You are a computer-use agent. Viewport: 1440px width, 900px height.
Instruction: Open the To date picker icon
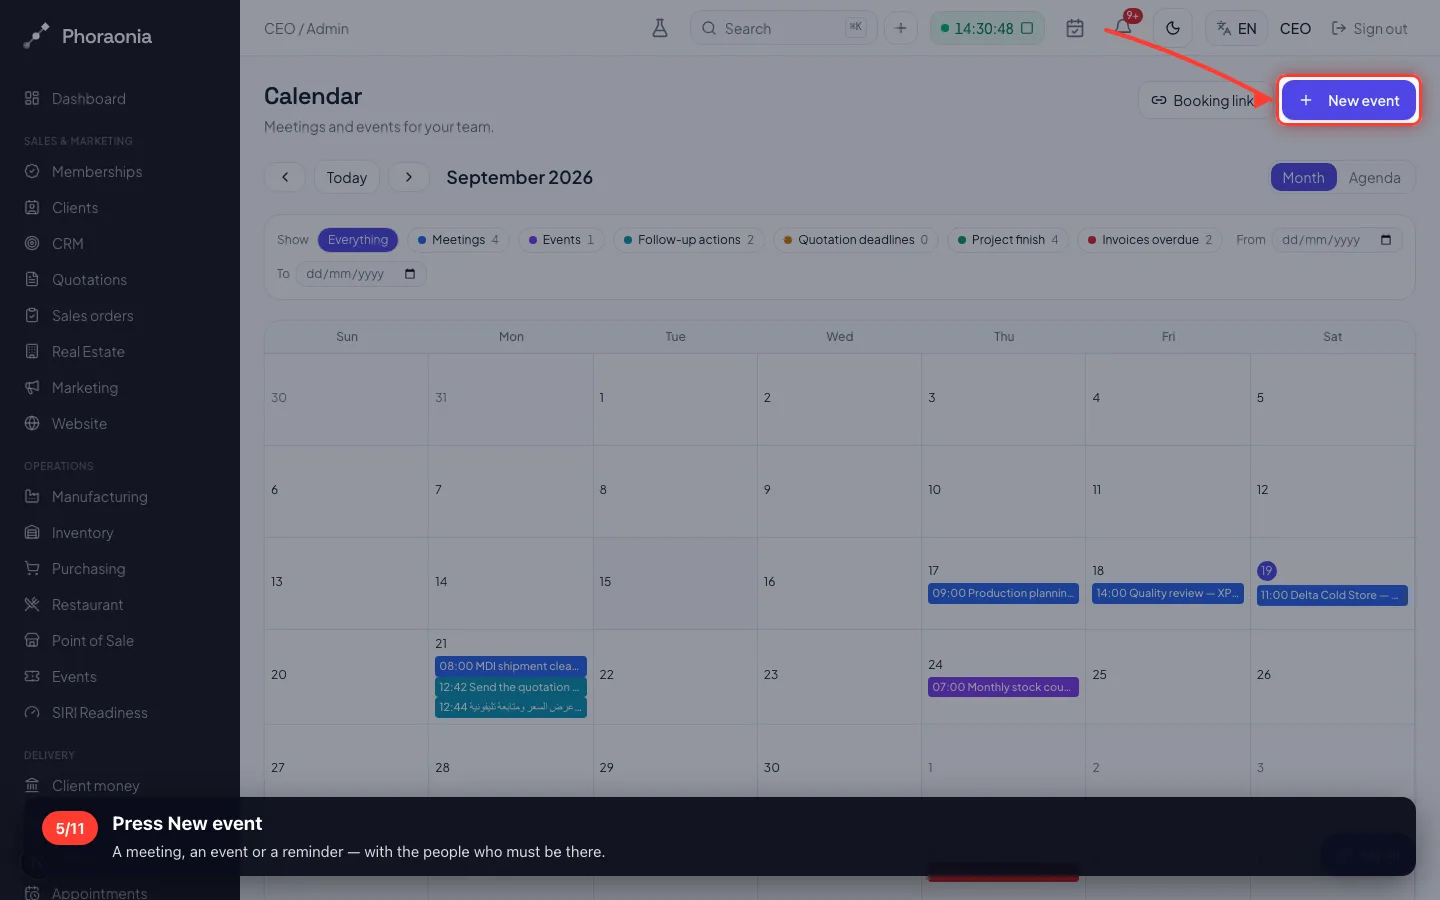[410, 274]
